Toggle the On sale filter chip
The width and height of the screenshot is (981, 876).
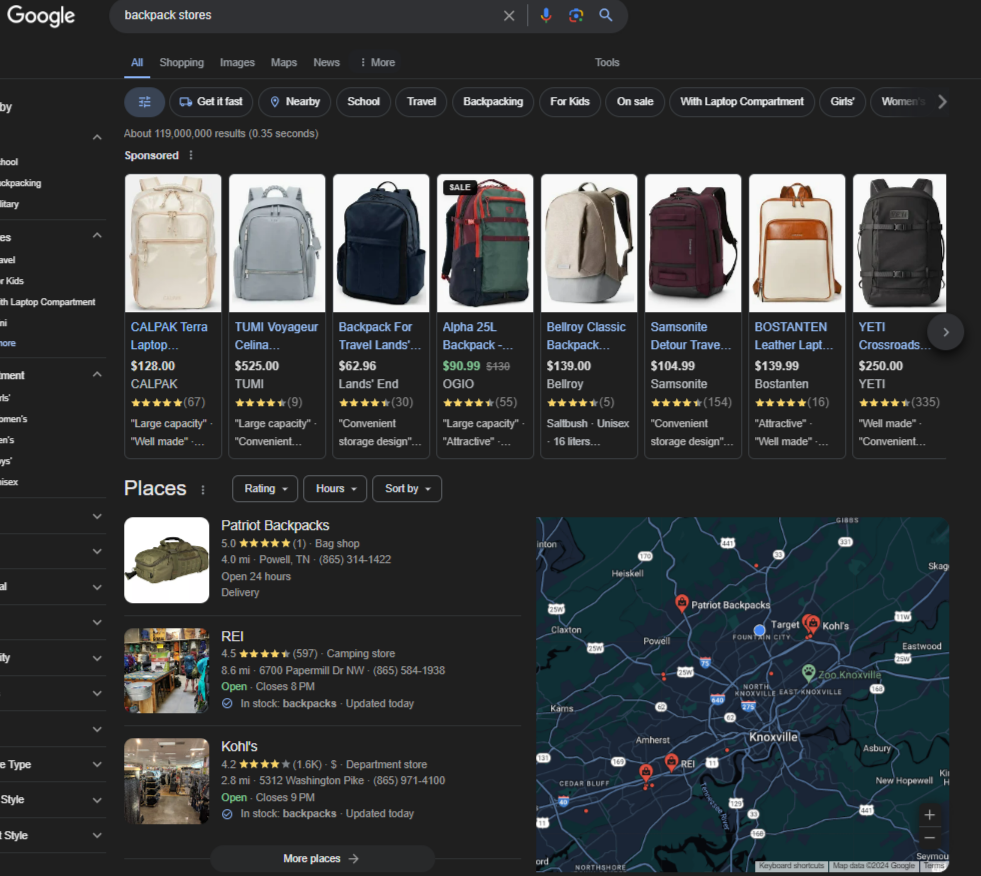pos(635,102)
